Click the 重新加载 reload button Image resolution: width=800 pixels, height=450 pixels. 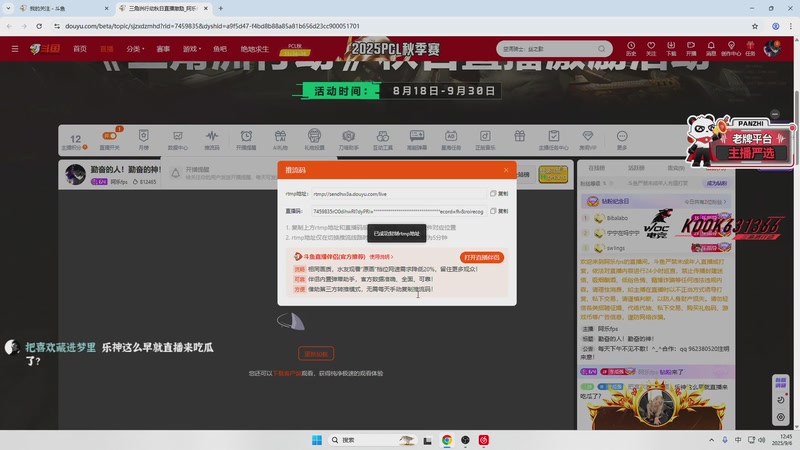[x=316, y=354]
